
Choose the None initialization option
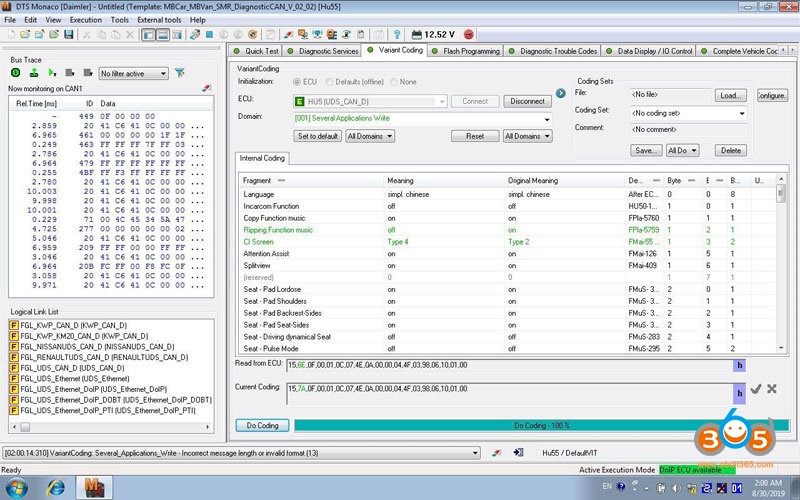394,81
